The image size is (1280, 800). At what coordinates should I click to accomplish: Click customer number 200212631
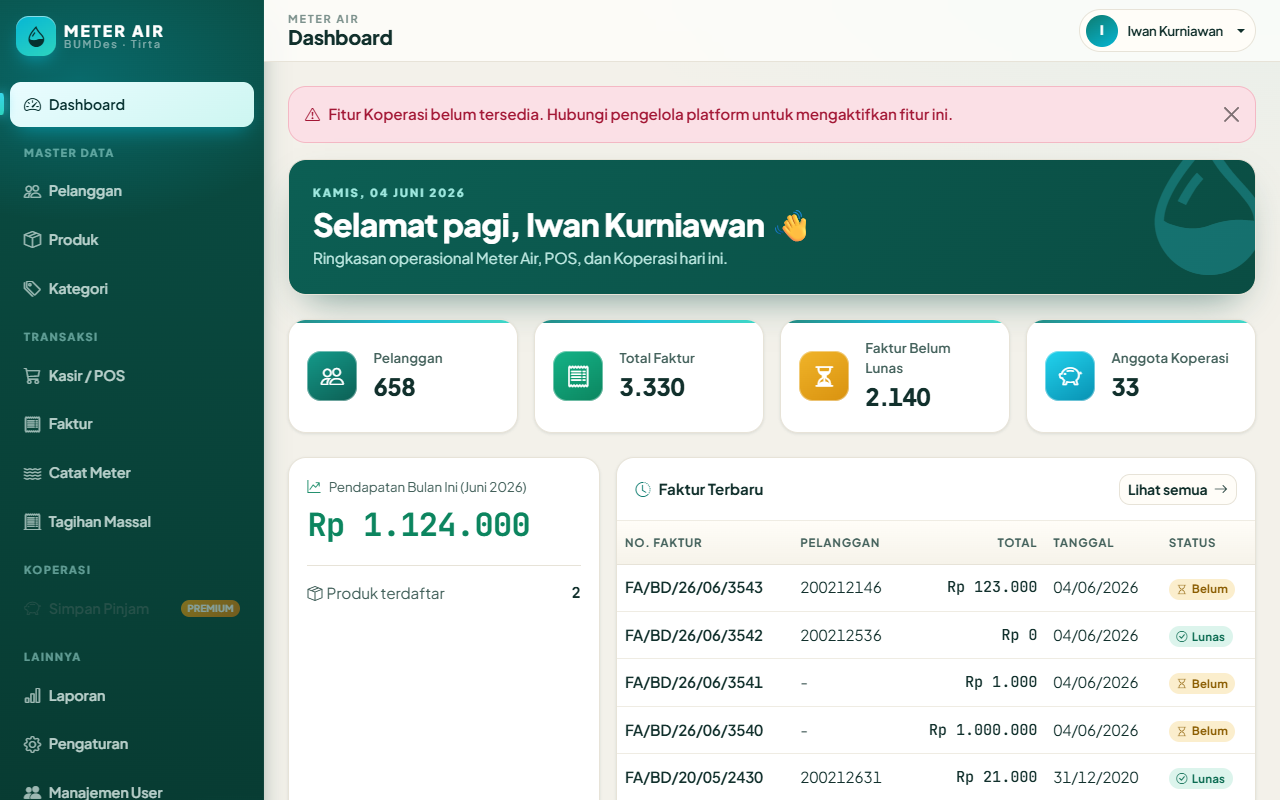(x=841, y=778)
